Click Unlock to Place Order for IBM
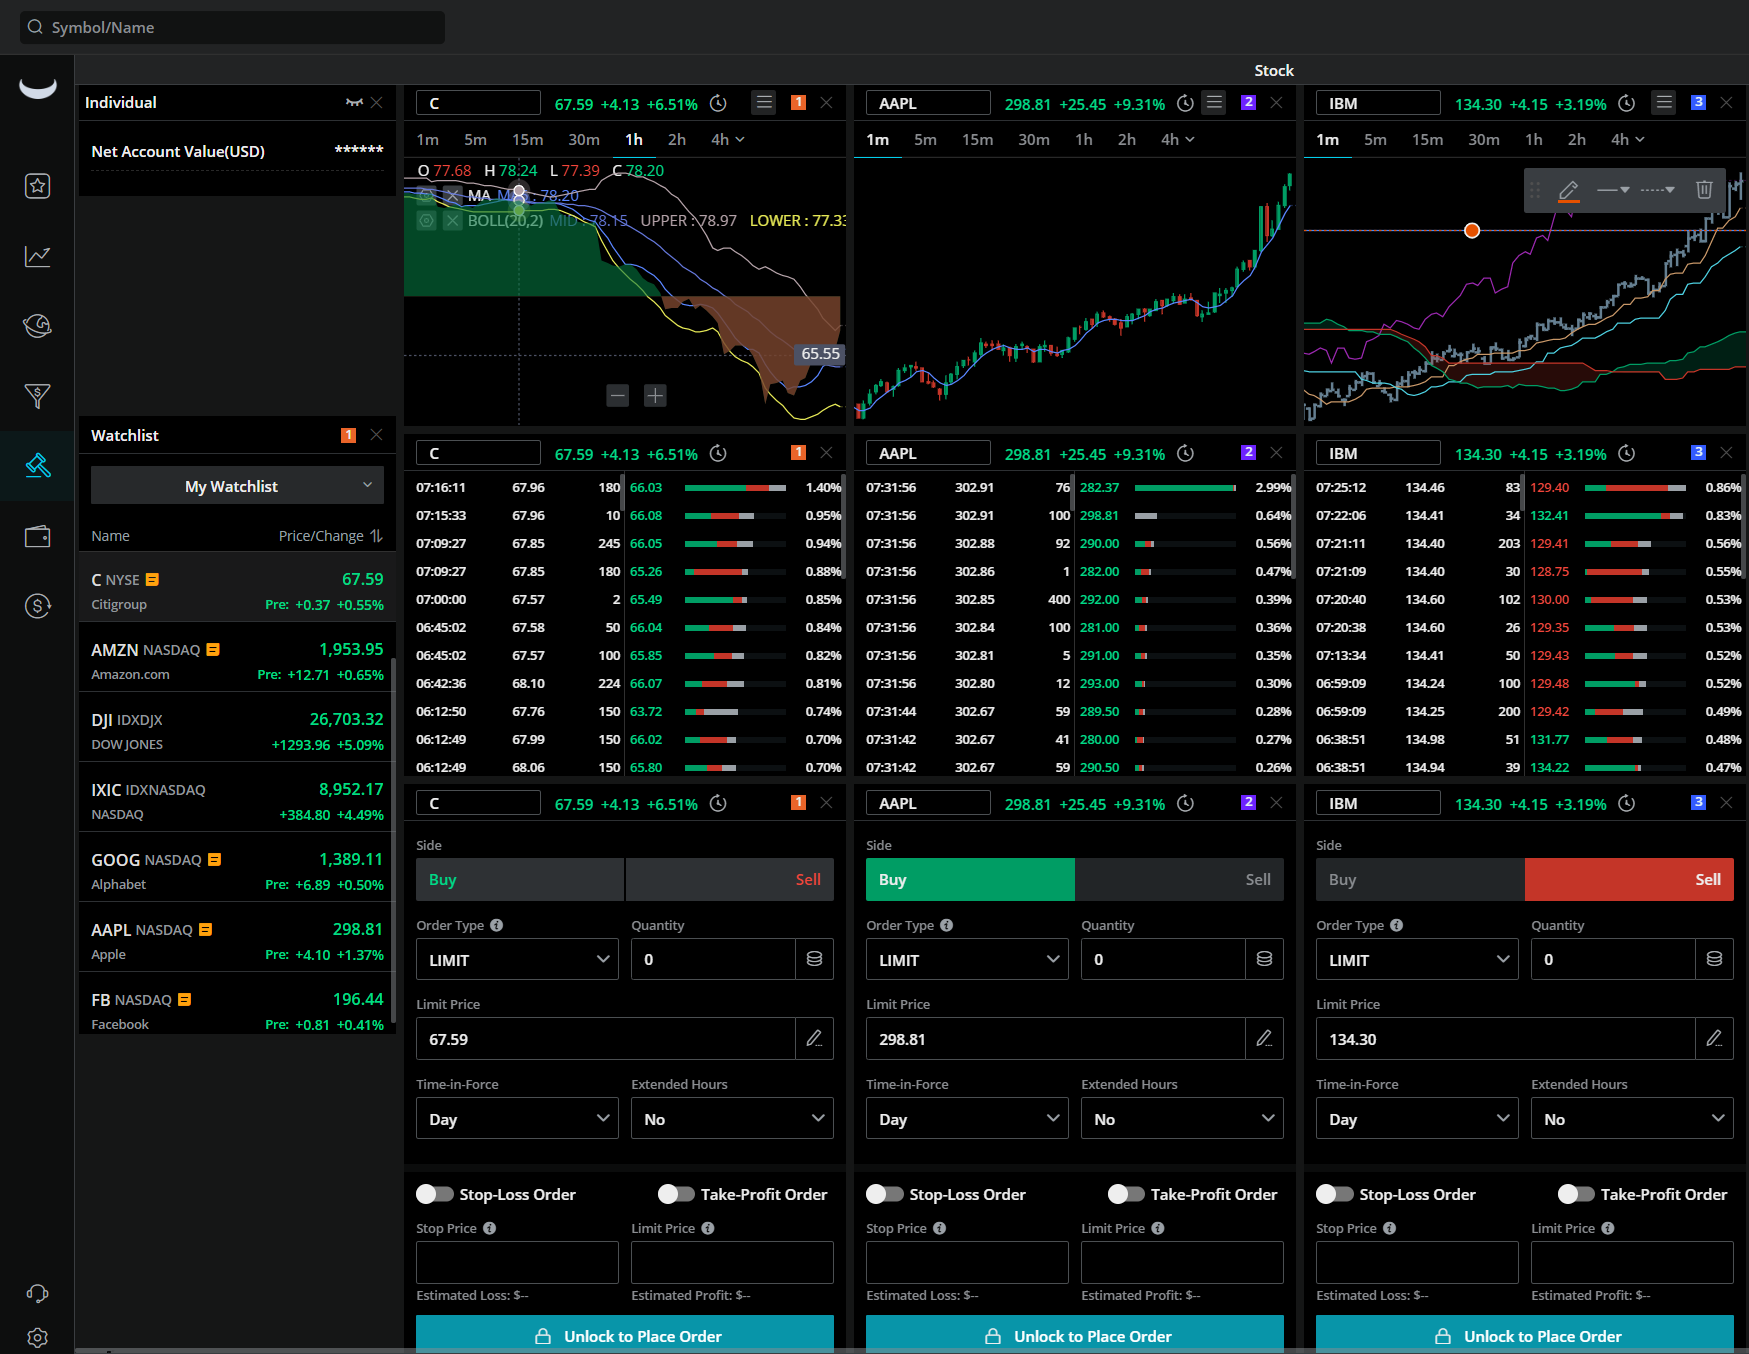Viewport: 1749px width, 1354px height. (x=1525, y=1334)
